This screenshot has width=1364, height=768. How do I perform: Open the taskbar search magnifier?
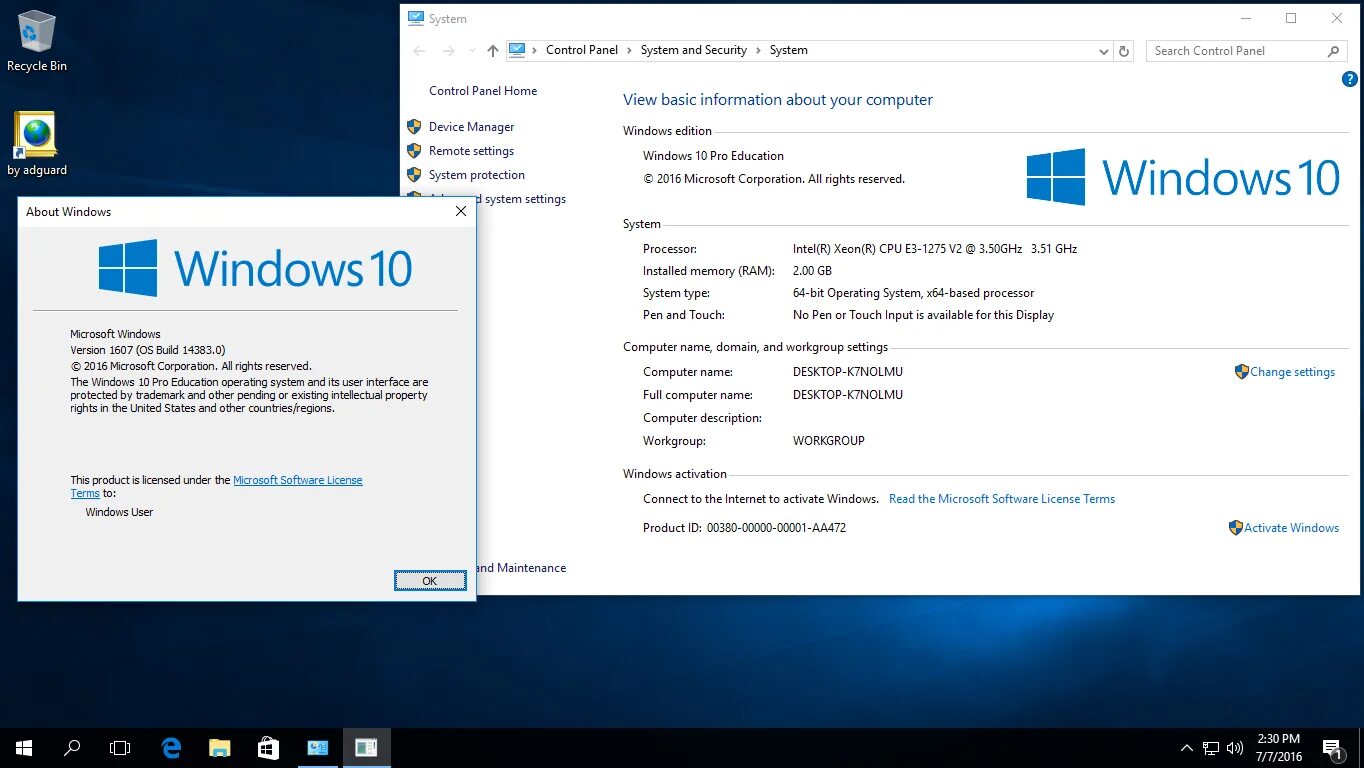(72, 747)
